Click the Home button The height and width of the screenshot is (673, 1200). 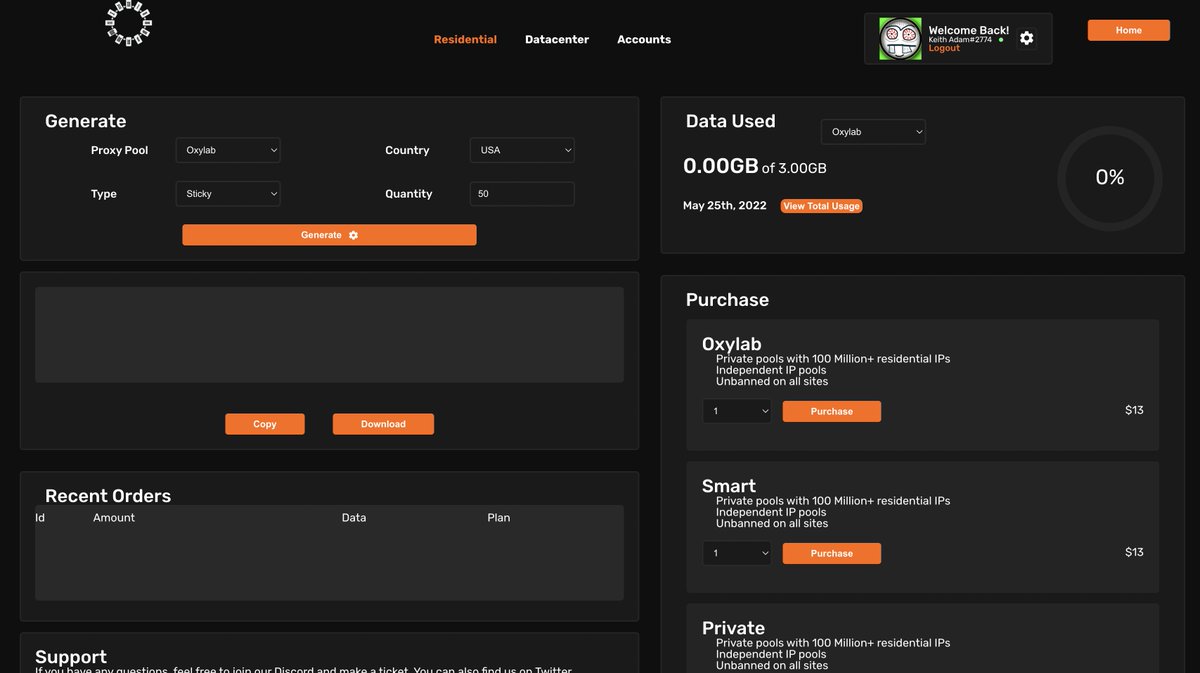(1128, 30)
